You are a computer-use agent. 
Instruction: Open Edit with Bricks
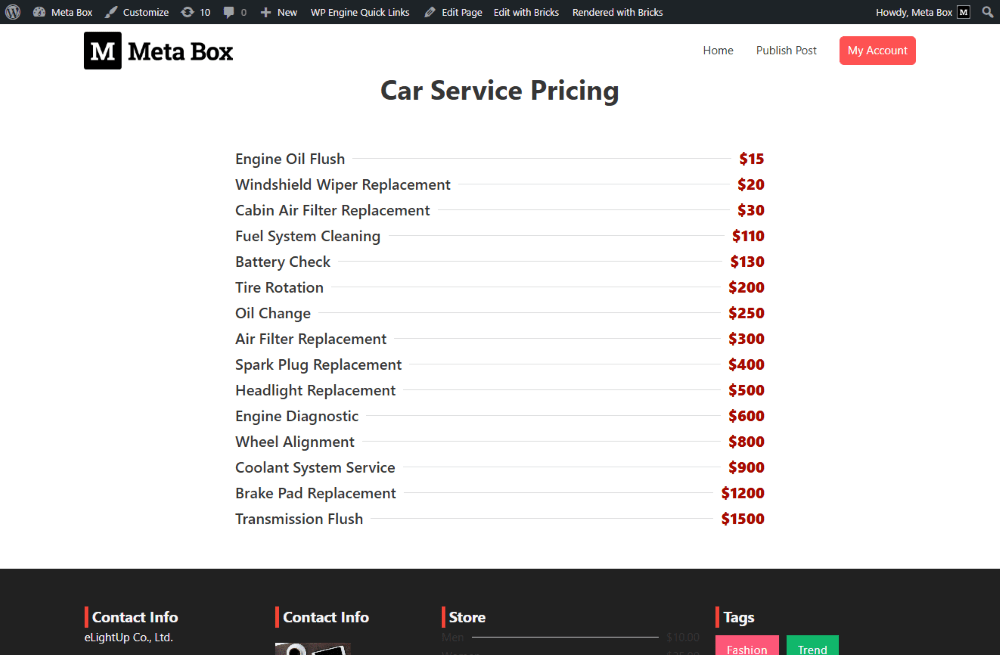coord(528,11)
